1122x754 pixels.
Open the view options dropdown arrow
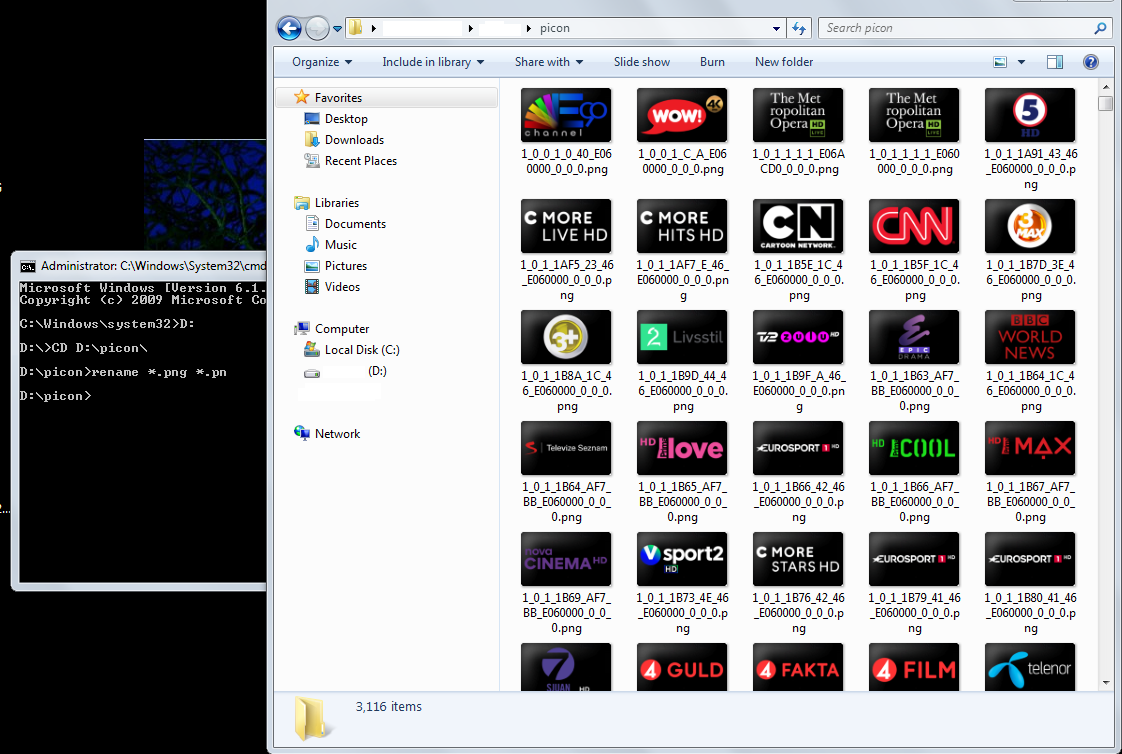(1021, 62)
